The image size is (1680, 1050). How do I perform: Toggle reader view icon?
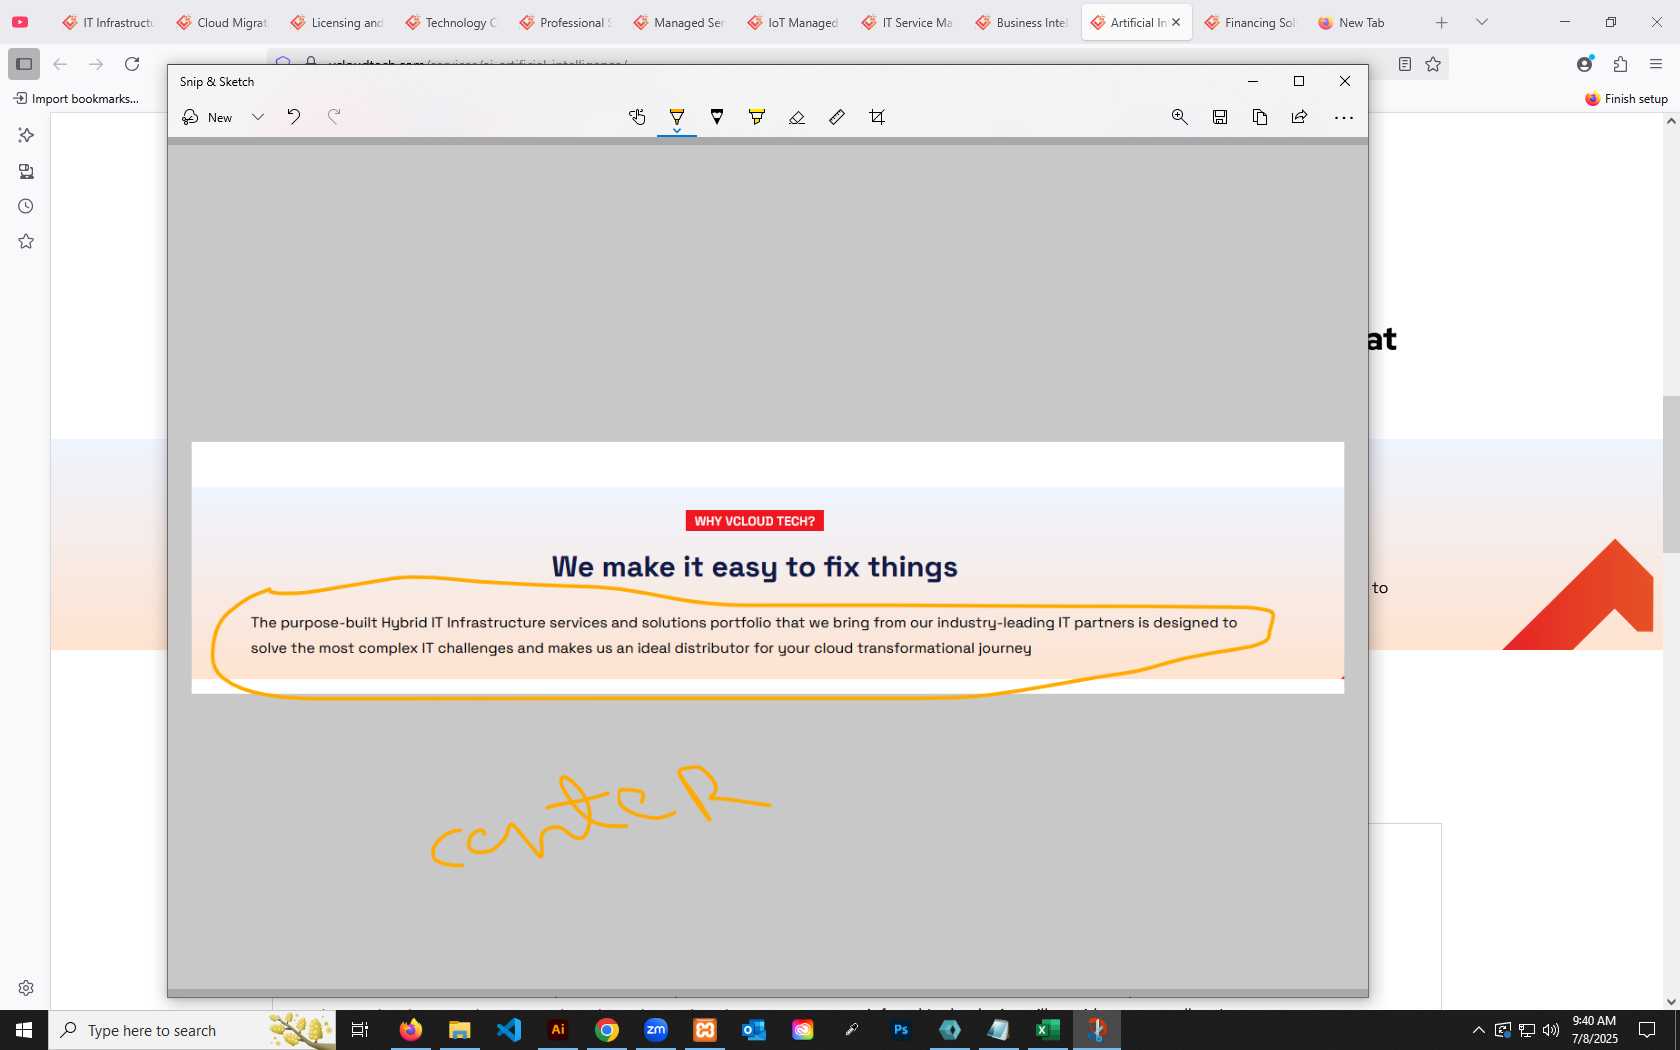[x=1405, y=64]
